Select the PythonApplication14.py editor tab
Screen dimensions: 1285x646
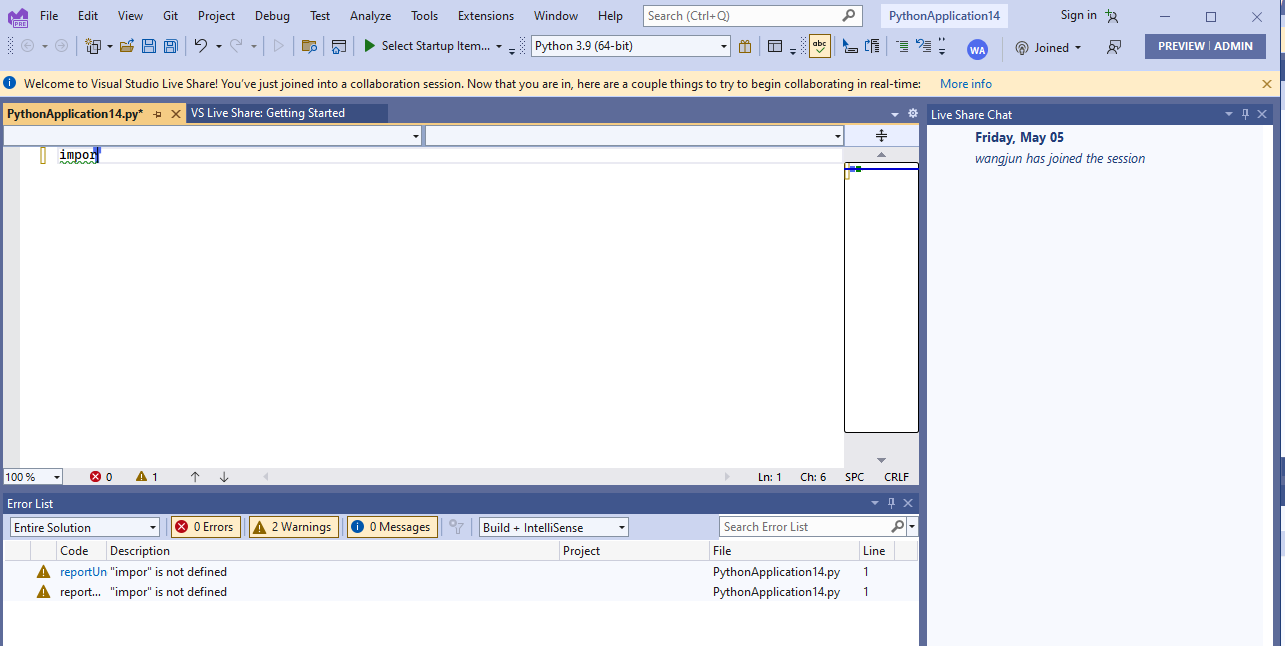[x=70, y=113]
